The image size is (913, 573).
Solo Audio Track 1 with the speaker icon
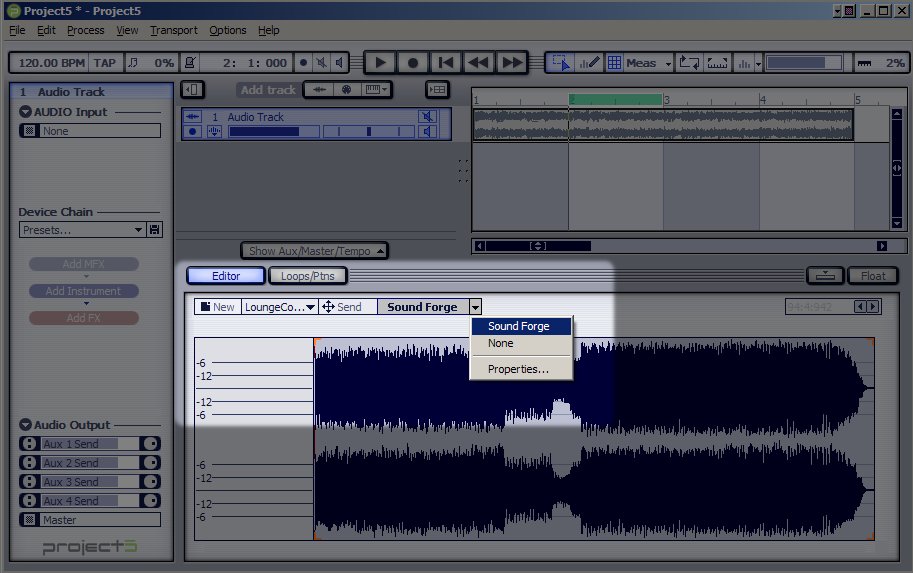[x=427, y=132]
